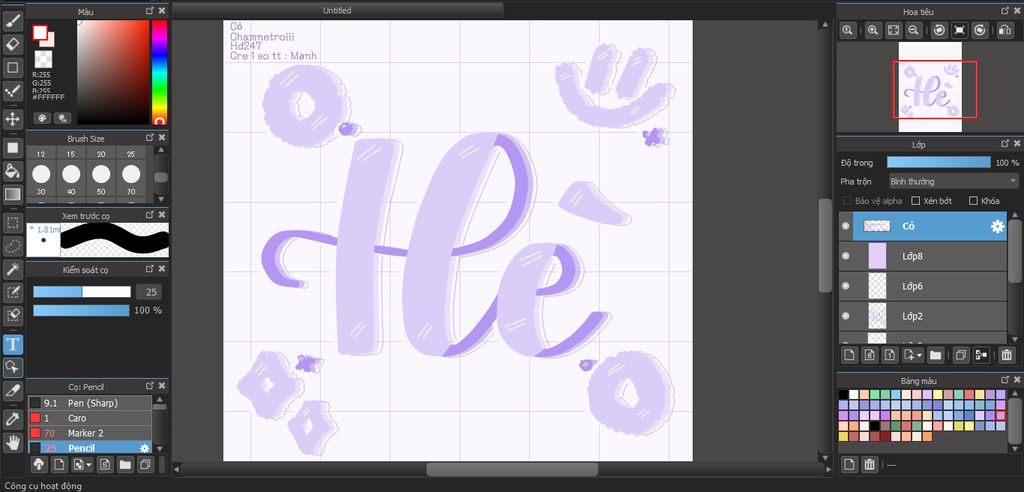
Task: Open the color palette wheel button
Action: click(x=42, y=118)
